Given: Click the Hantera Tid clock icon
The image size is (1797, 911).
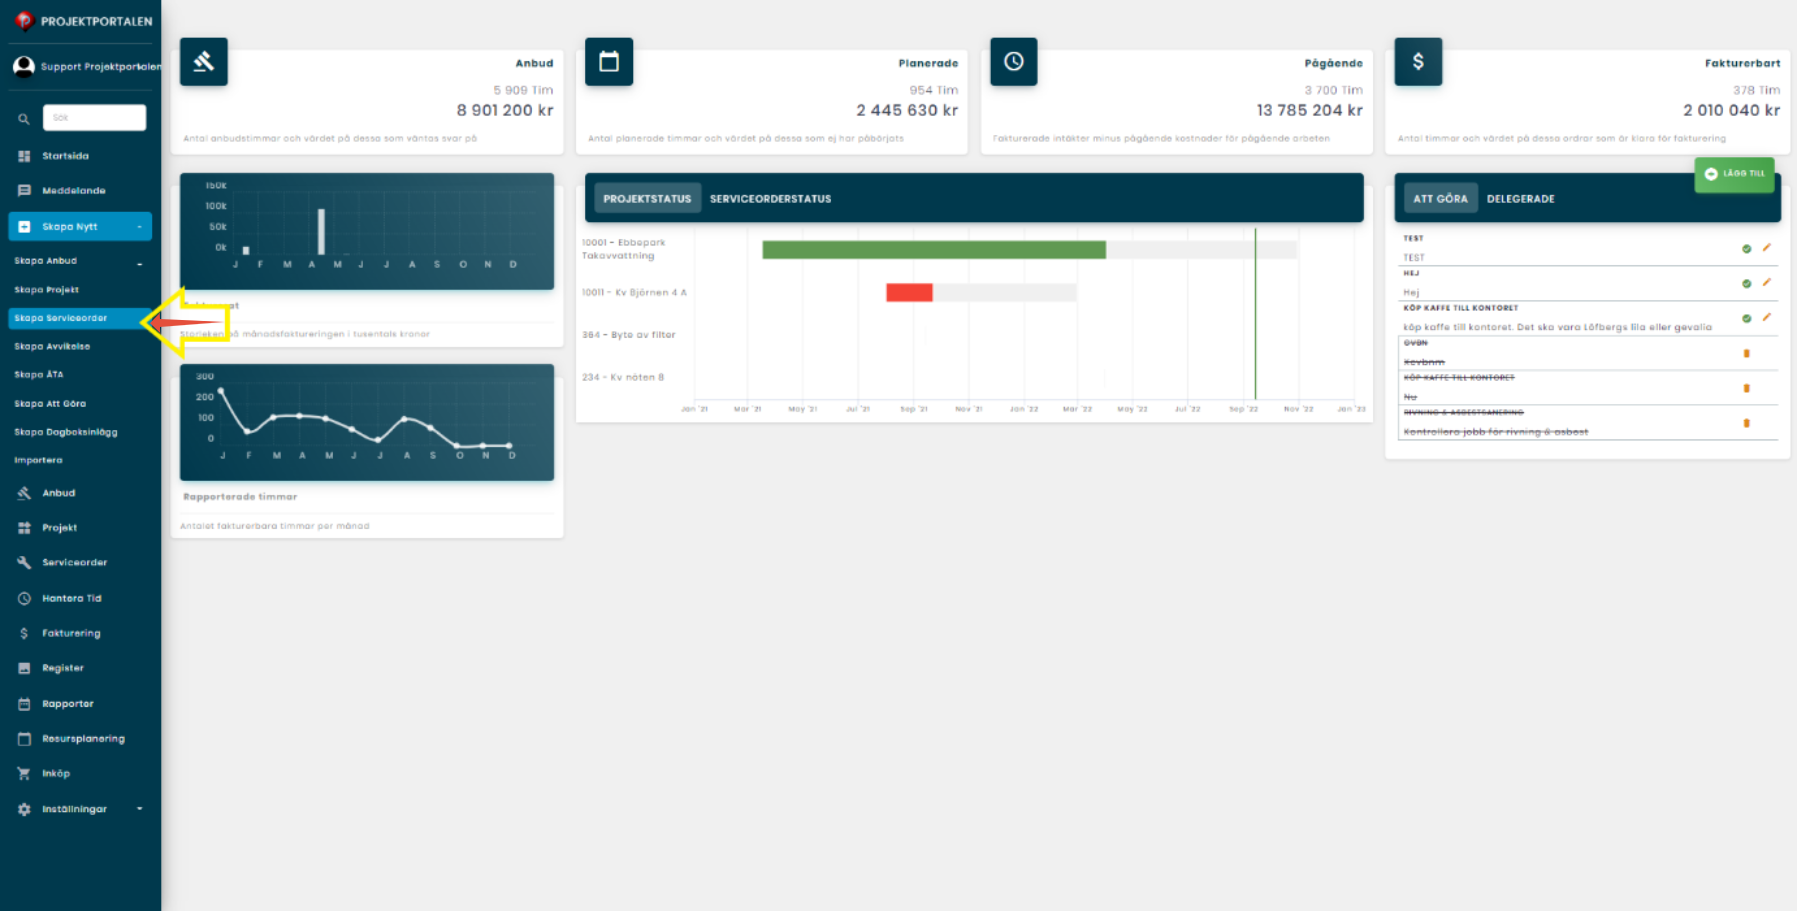Looking at the screenshot, I should click(24, 598).
